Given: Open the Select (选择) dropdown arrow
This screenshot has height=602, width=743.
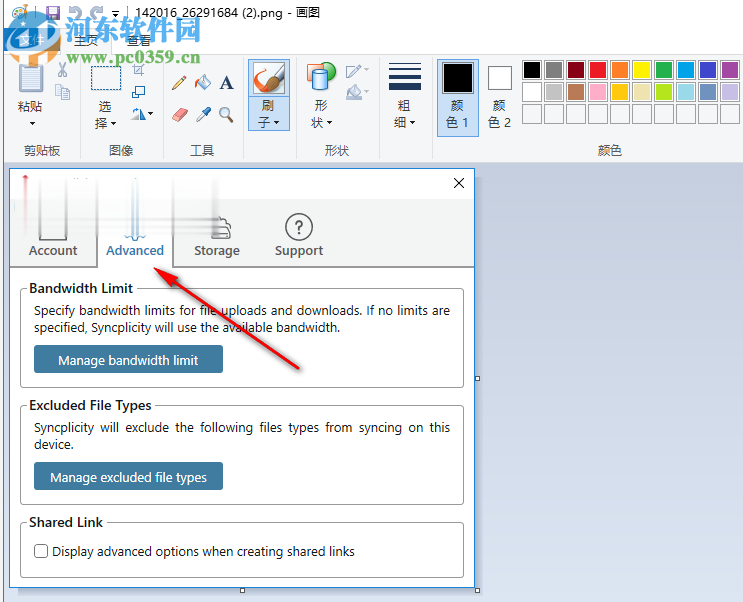Looking at the screenshot, I should click(x=114, y=124).
